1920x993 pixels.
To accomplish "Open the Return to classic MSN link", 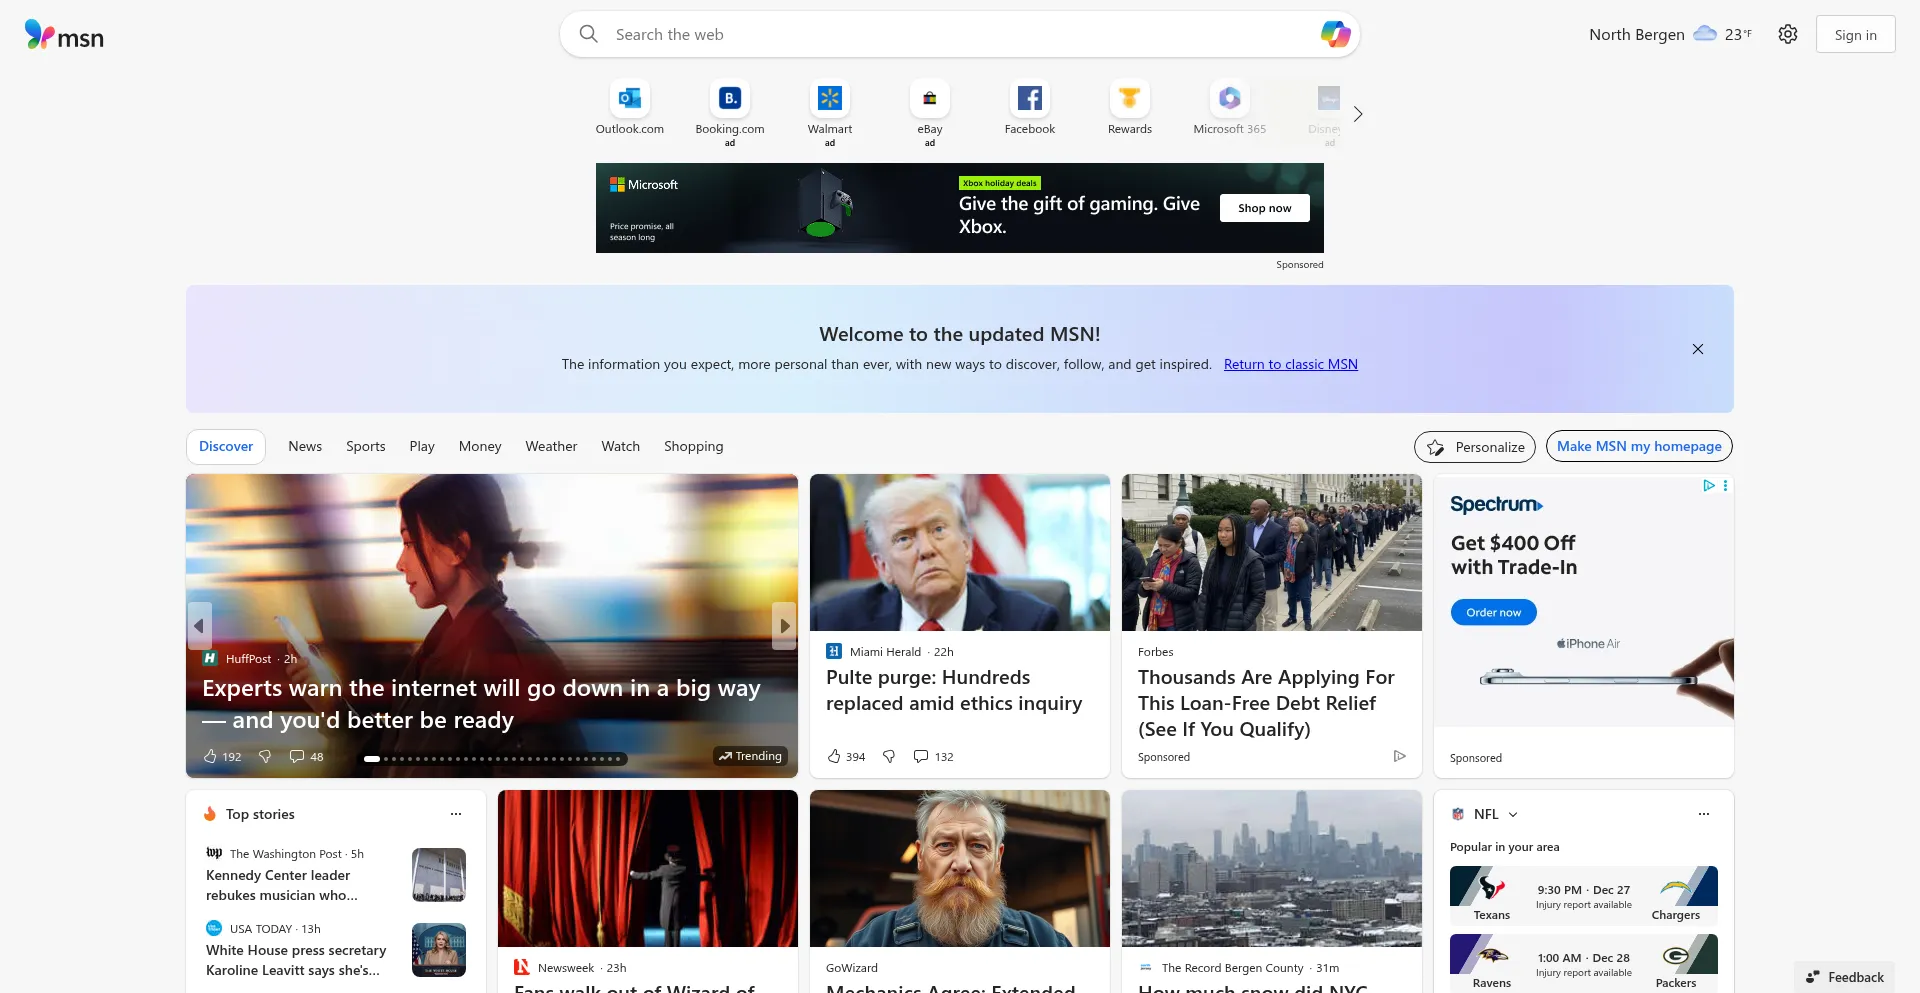I will click(1290, 364).
